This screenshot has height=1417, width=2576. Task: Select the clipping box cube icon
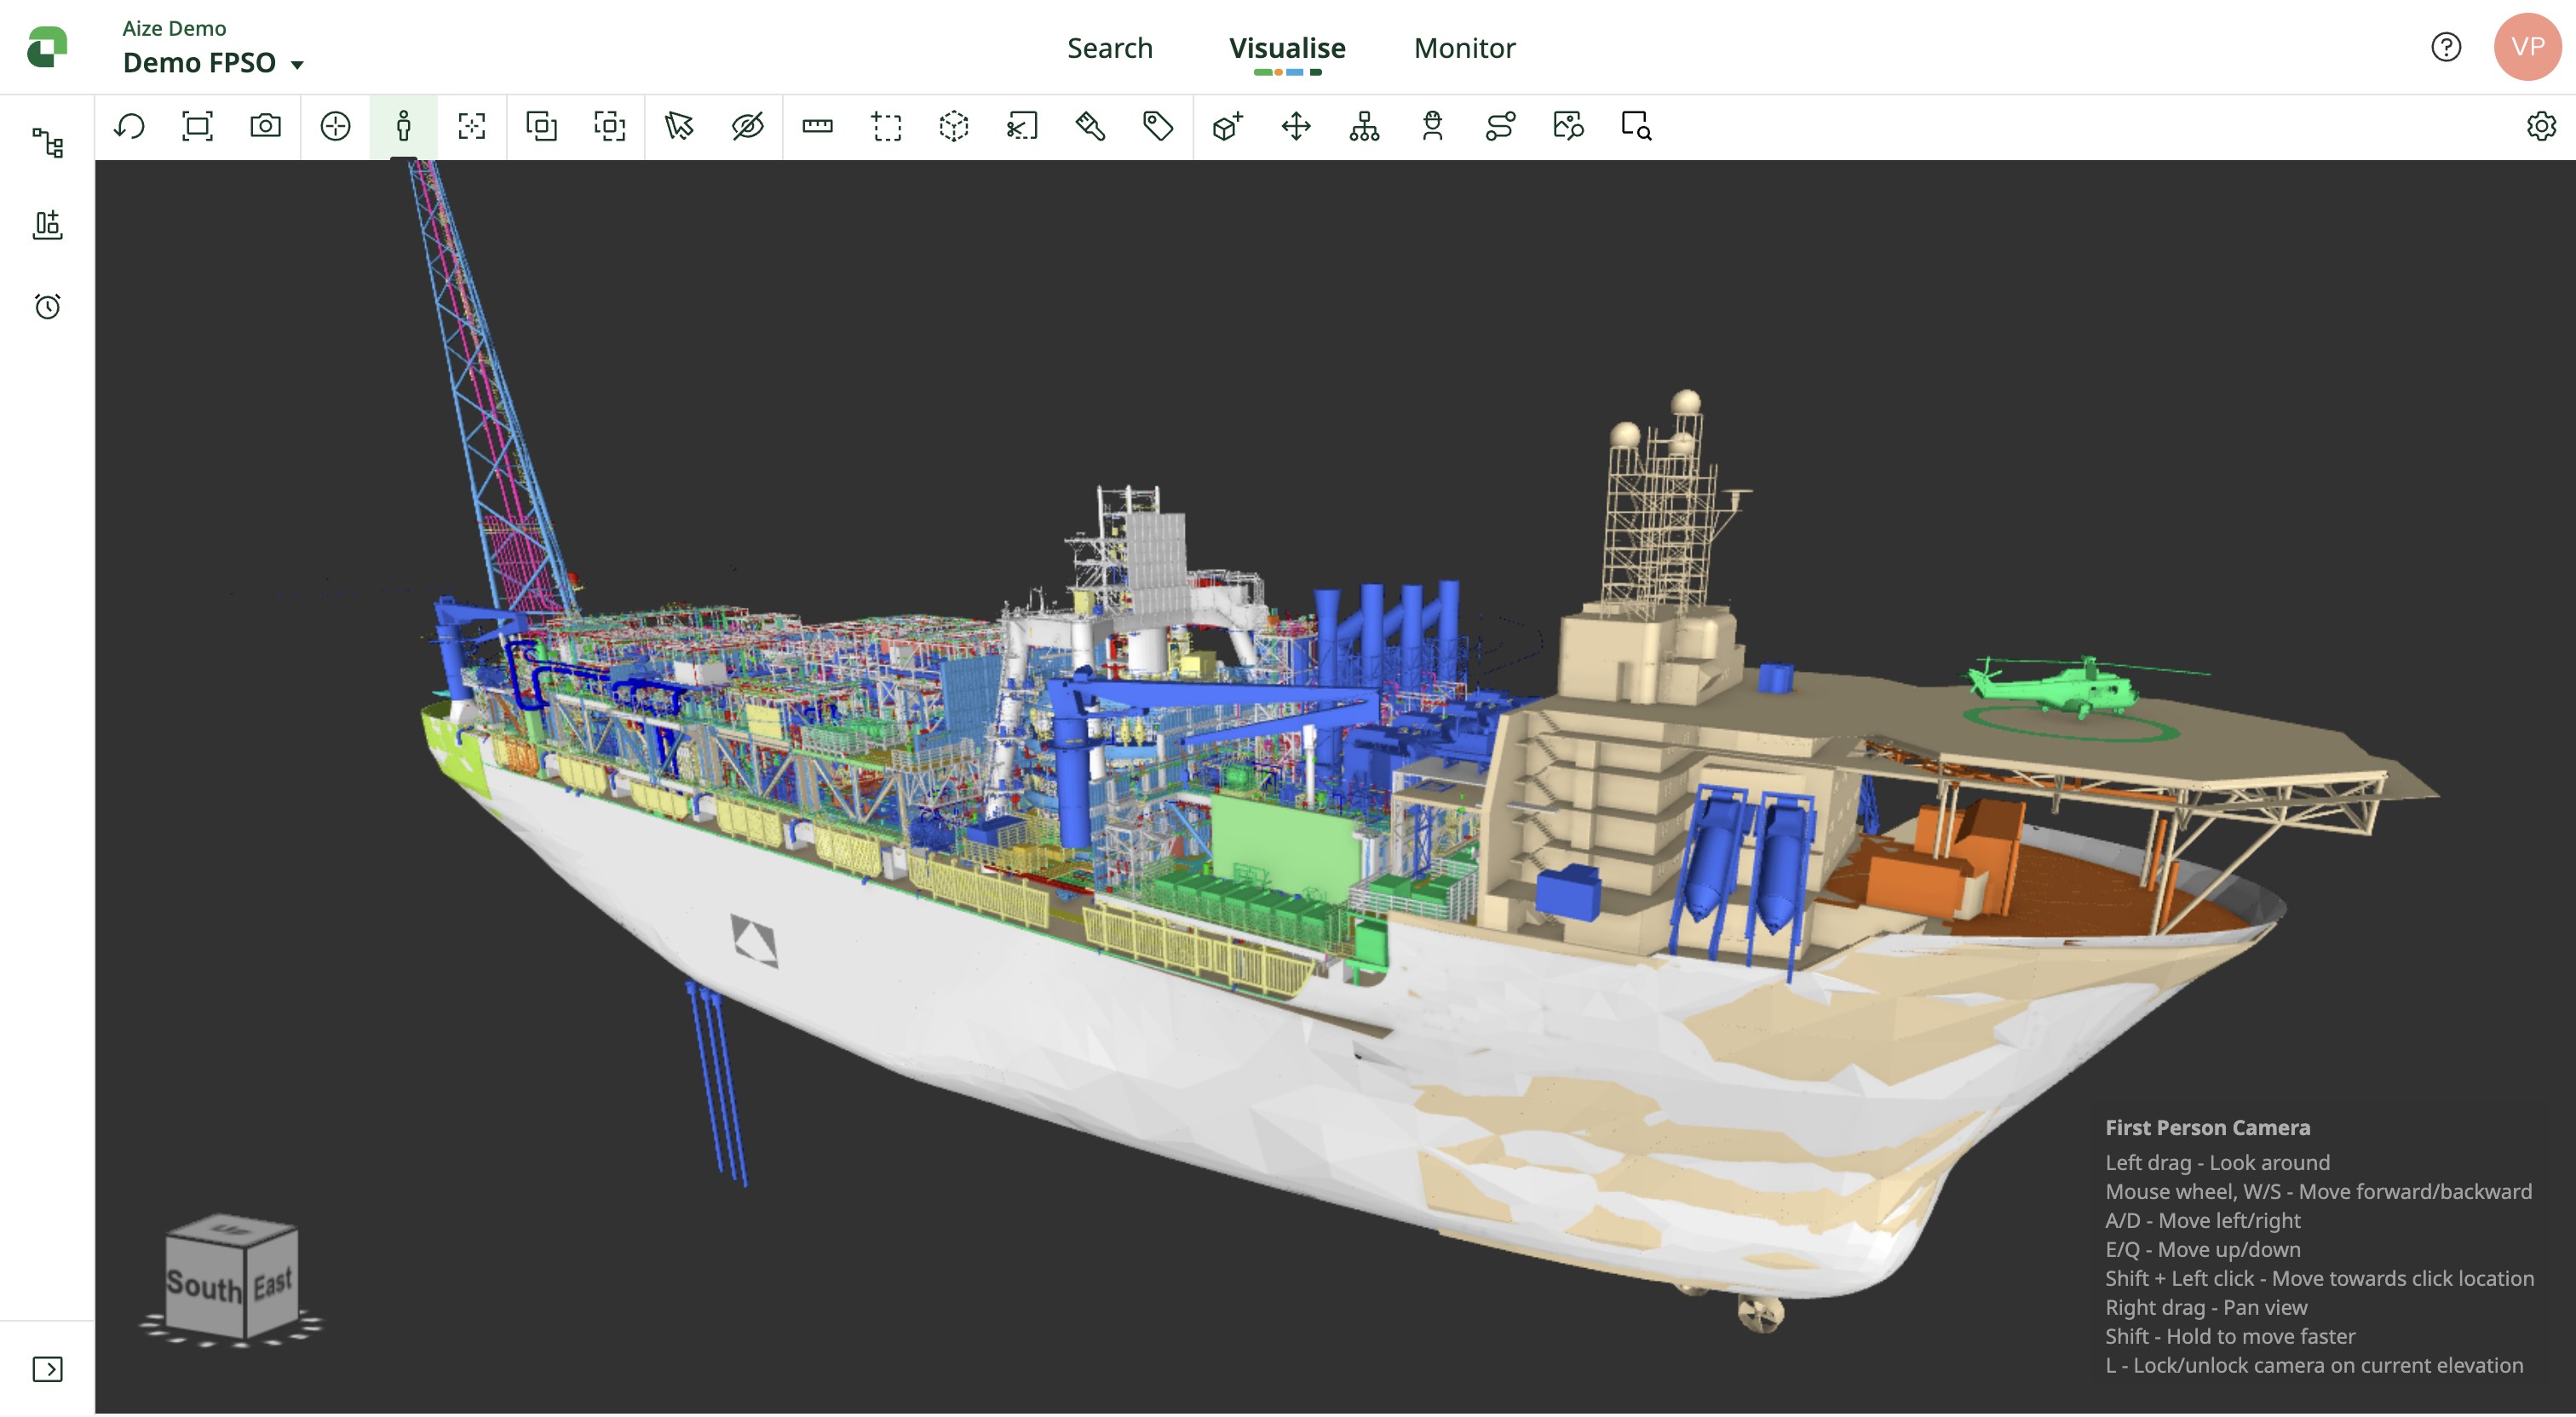click(x=954, y=126)
